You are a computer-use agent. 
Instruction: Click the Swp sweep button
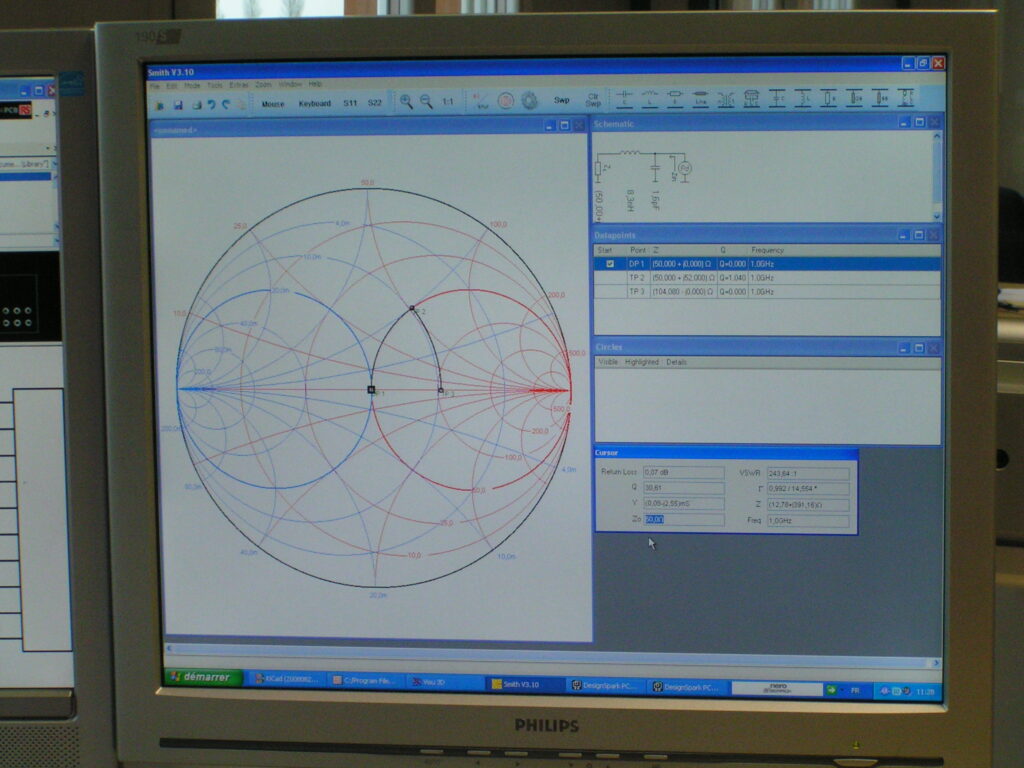(x=562, y=100)
